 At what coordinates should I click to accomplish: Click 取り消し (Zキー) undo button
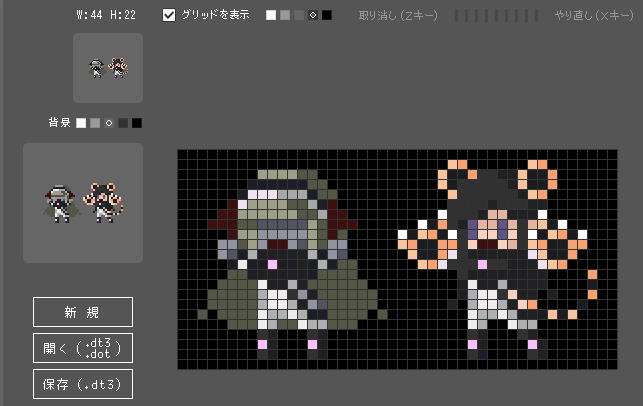click(x=398, y=16)
